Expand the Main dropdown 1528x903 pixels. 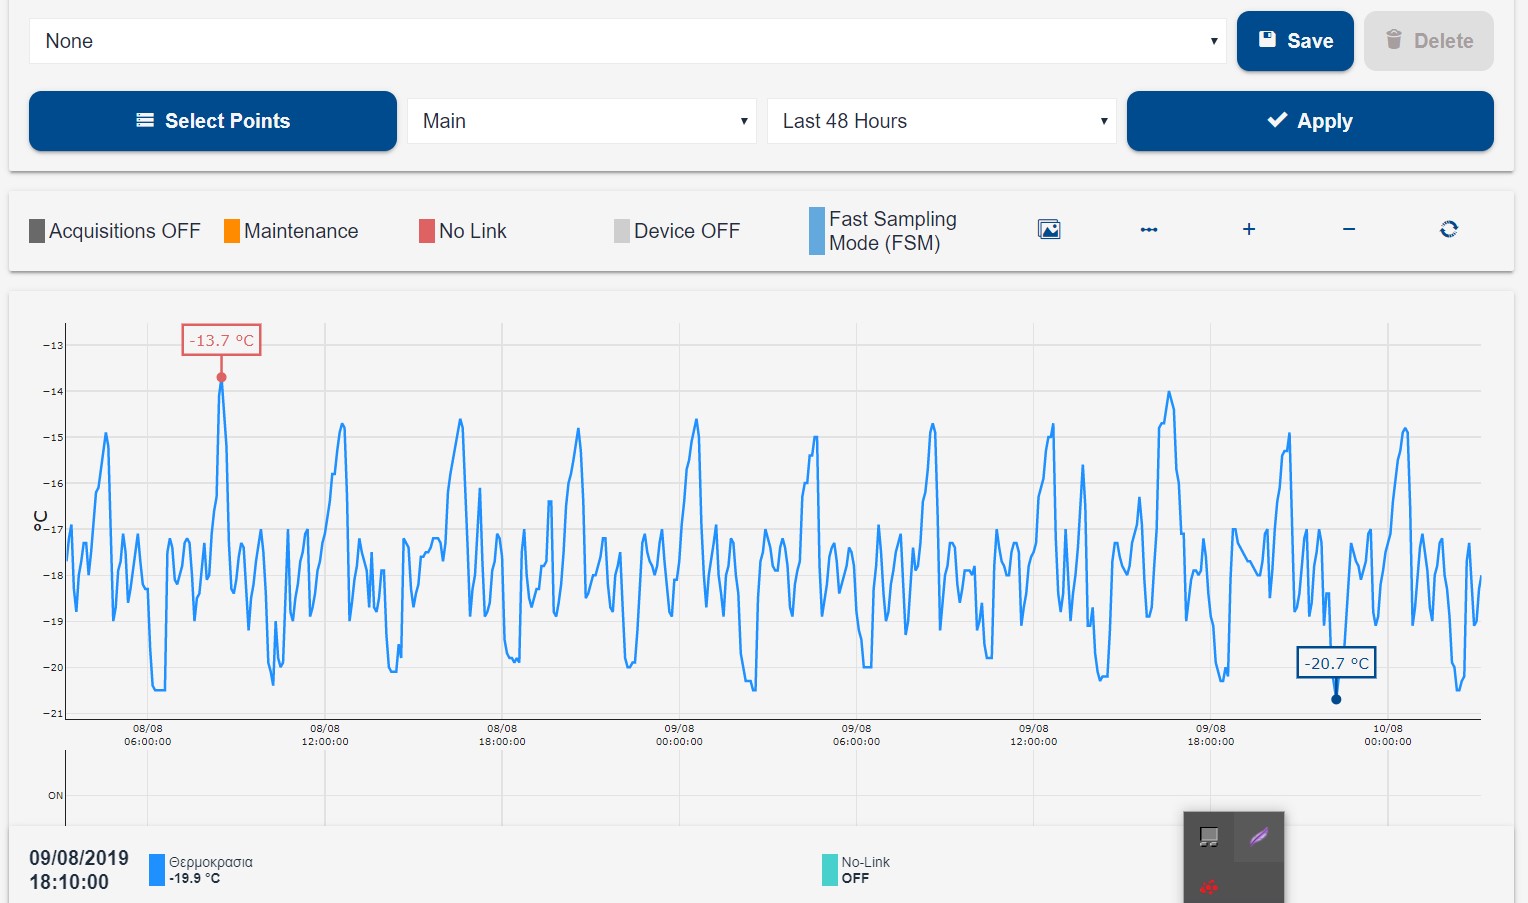click(581, 121)
